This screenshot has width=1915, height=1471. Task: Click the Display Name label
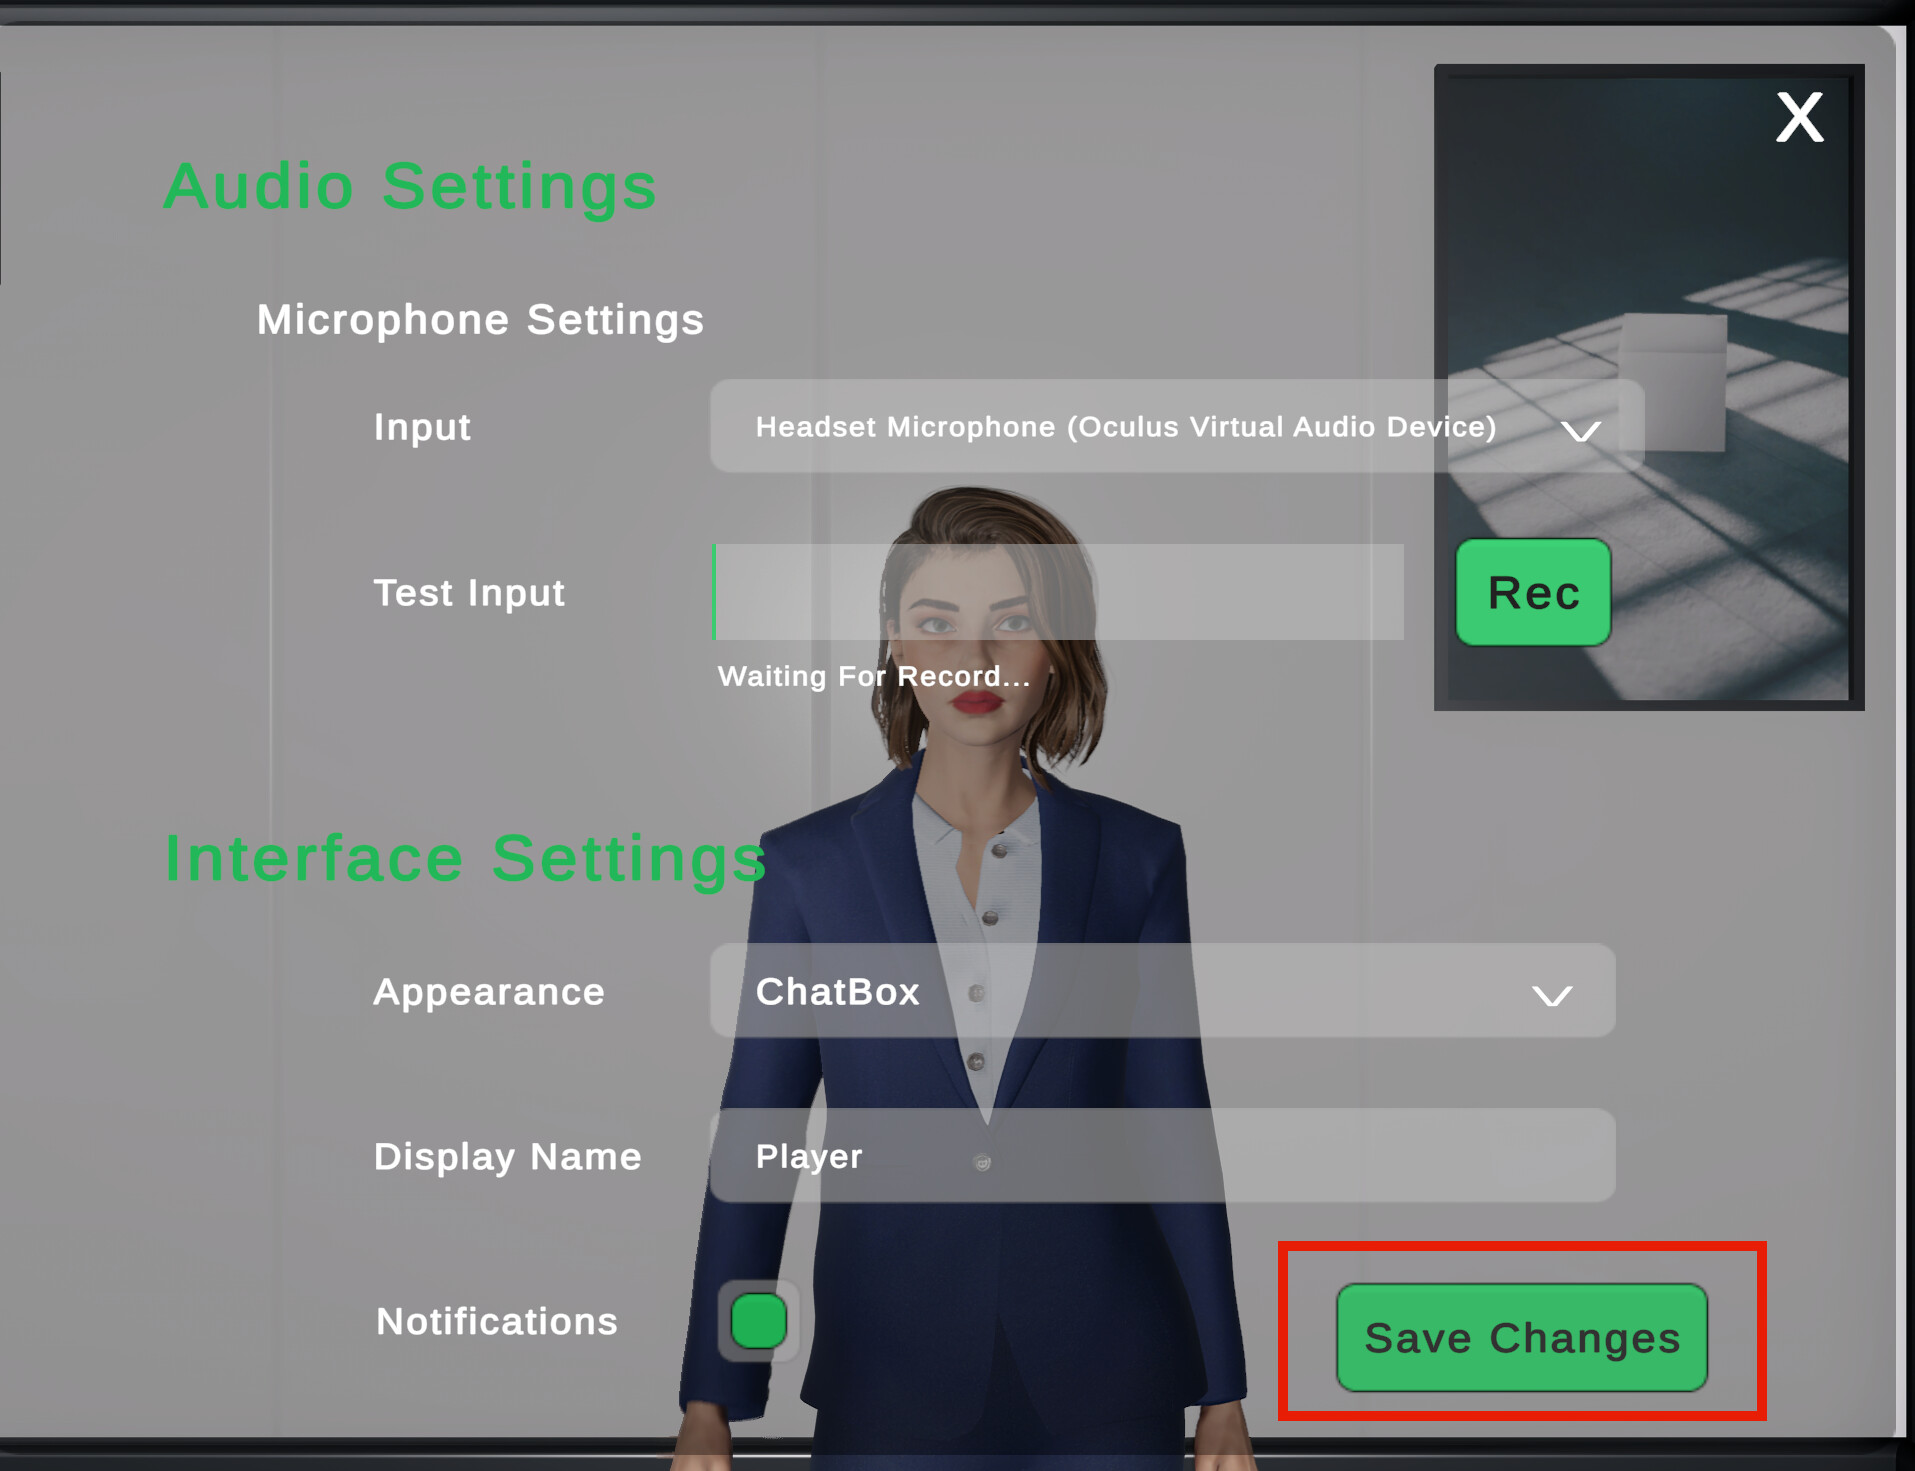pos(508,1156)
